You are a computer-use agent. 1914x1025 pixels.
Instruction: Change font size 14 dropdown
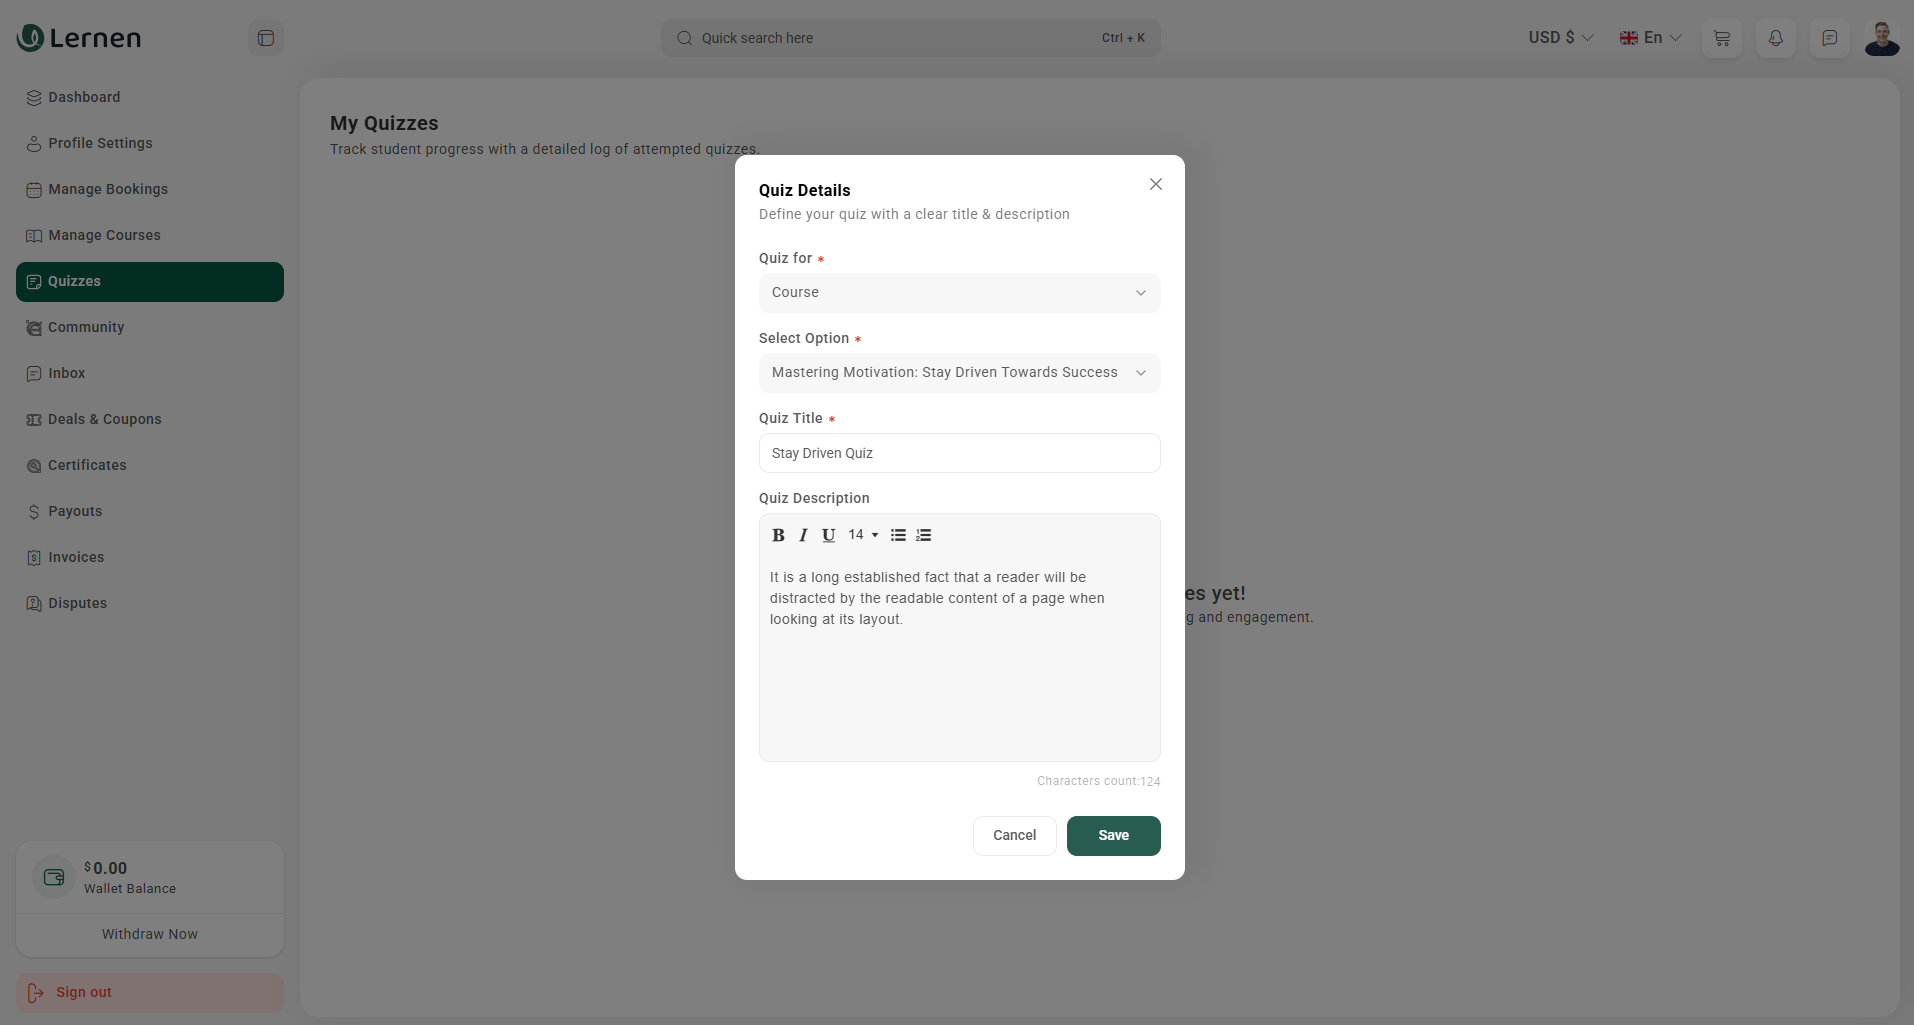[863, 535]
